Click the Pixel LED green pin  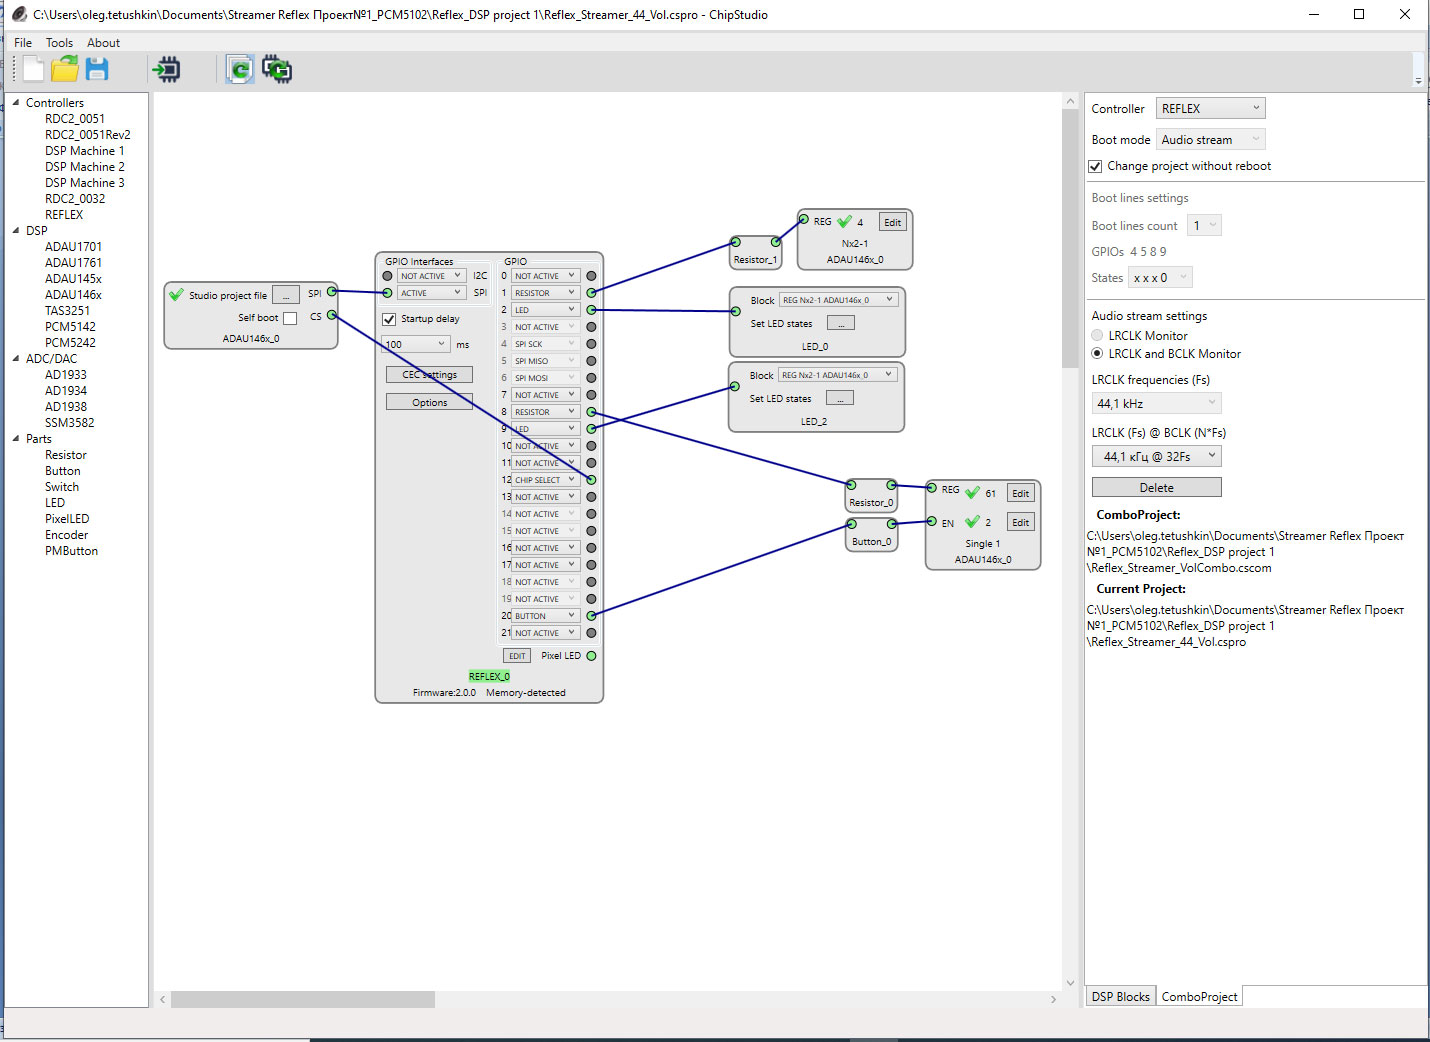[591, 656]
